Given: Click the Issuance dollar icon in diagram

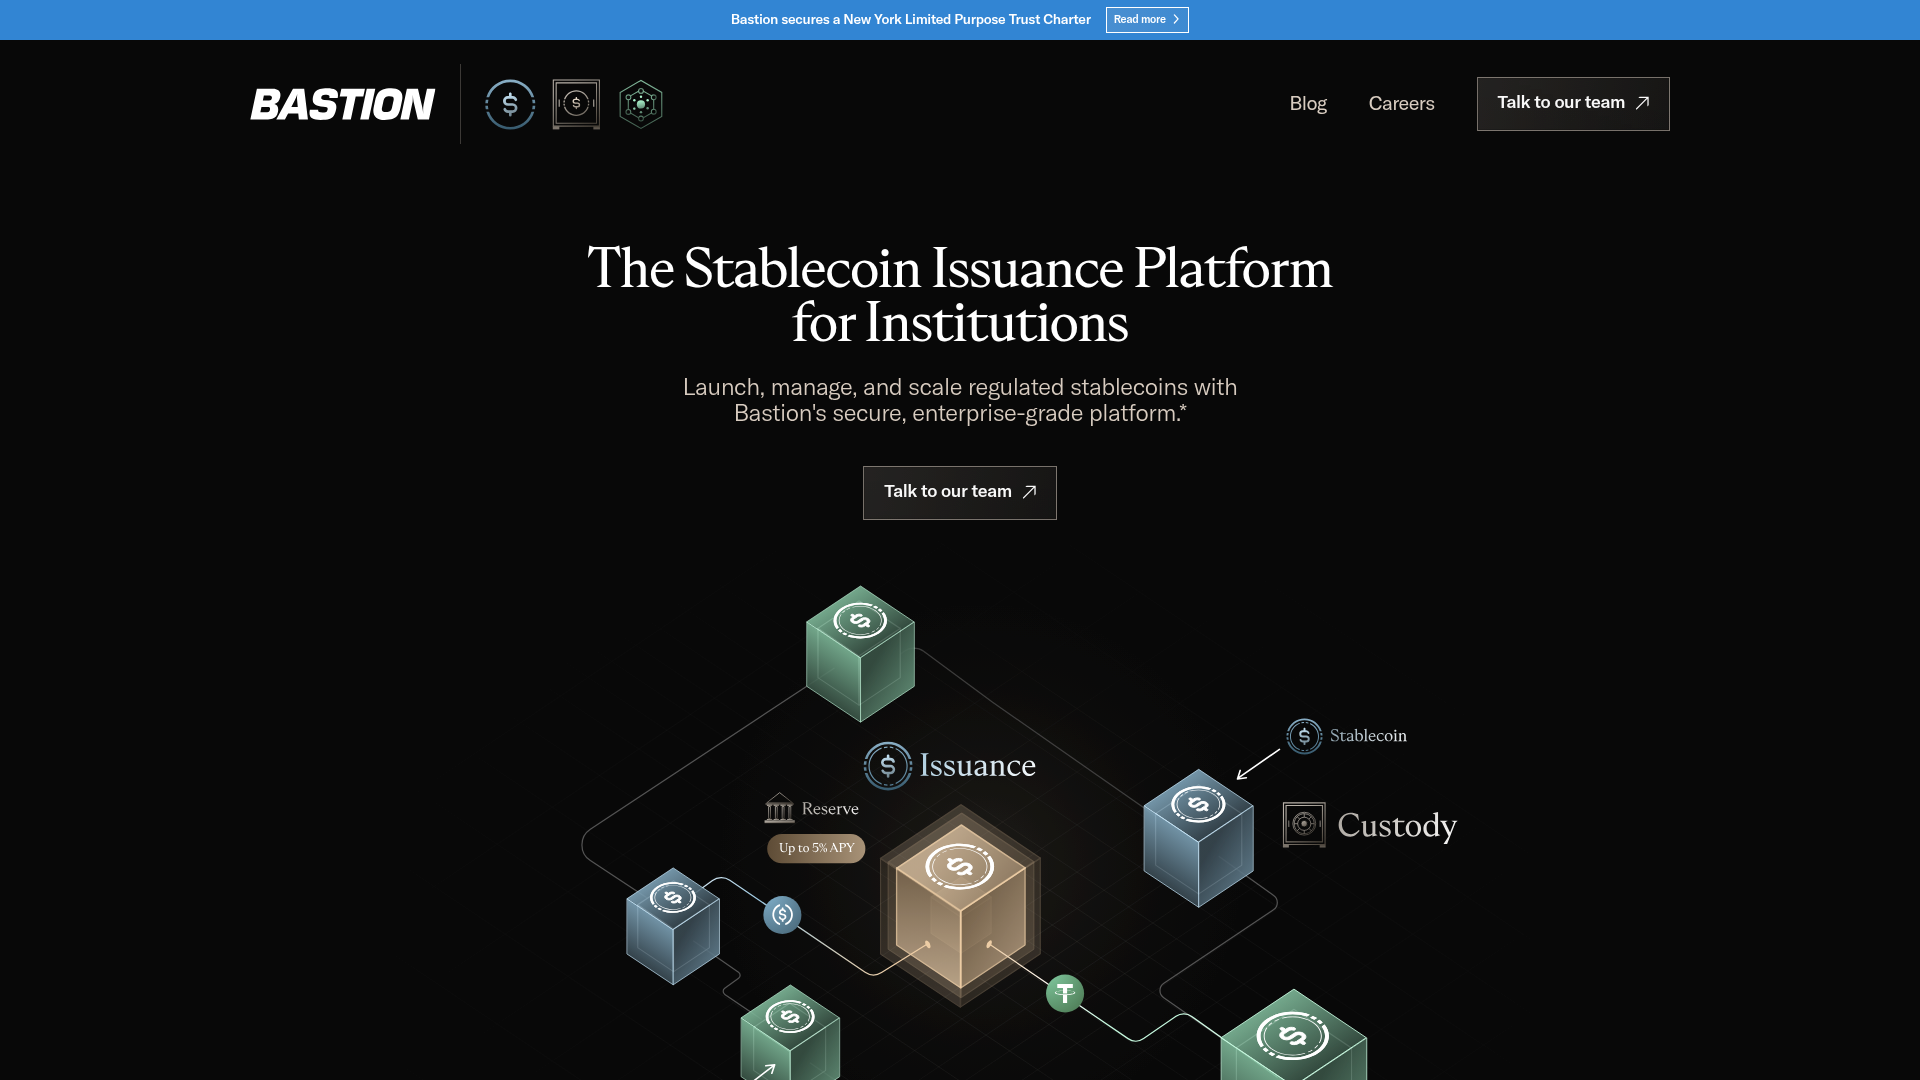Looking at the screenshot, I should [887, 766].
